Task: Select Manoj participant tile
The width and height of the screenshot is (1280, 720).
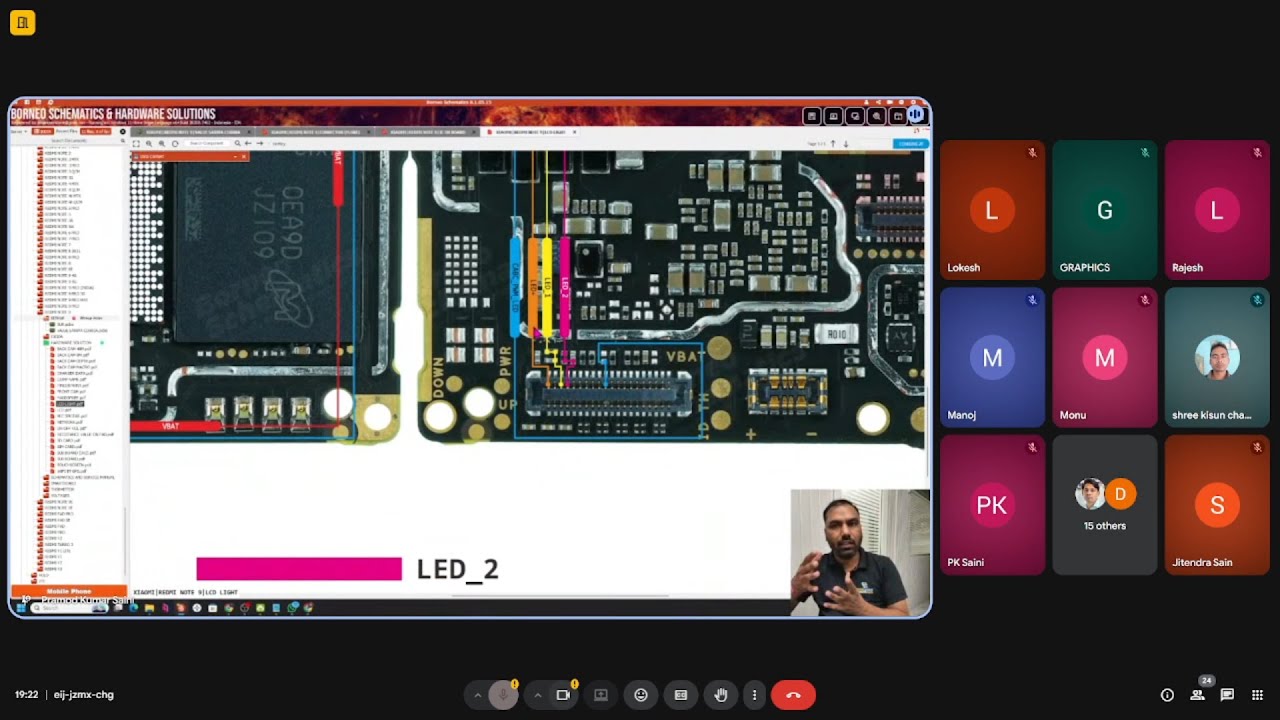Action: click(x=992, y=357)
